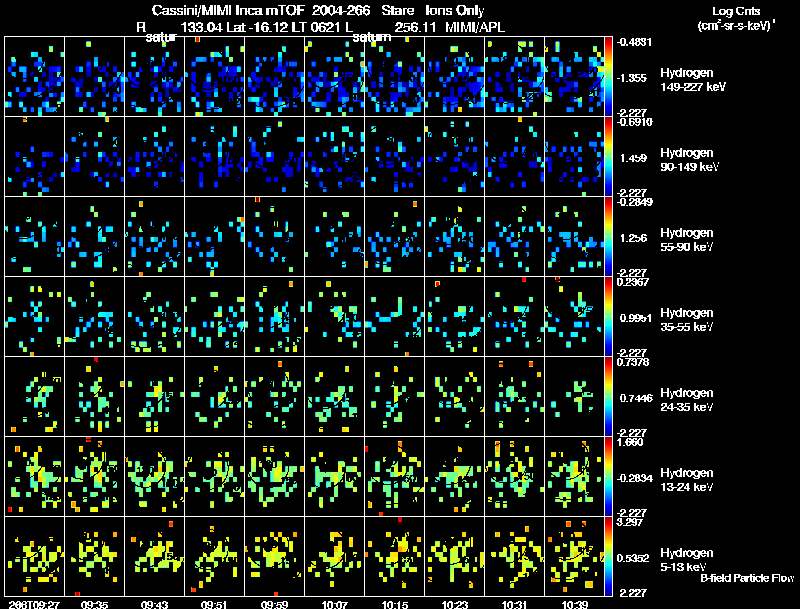Select the 90-149 keV panel at 09:35

[94, 157]
